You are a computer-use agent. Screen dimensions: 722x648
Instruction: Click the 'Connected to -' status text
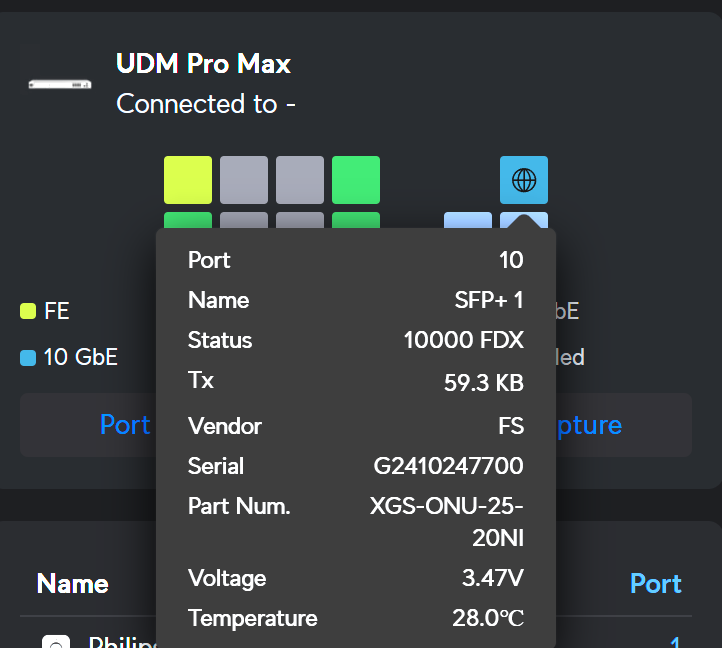[206, 104]
